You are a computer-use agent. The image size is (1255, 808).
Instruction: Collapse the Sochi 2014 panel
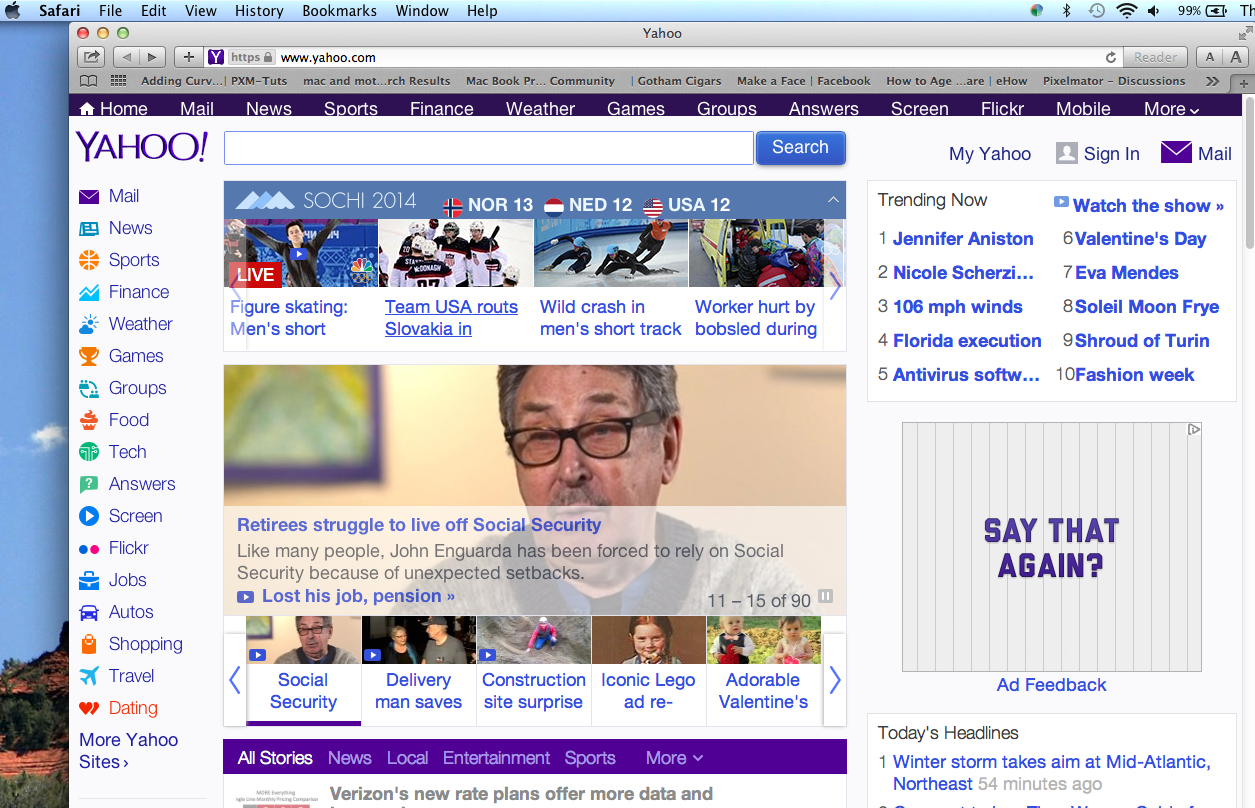pyautogui.click(x=833, y=200)
